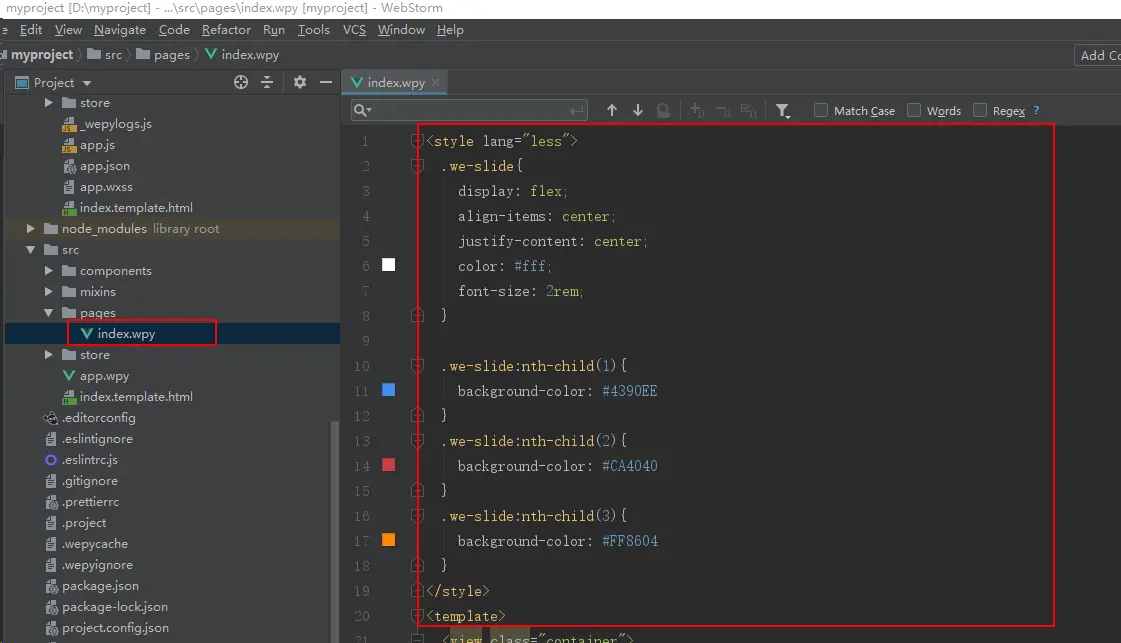1121x643 pixels.
Task: Expand node_modules library root folder
Action: pyautogui.click(x=30, y=229)
